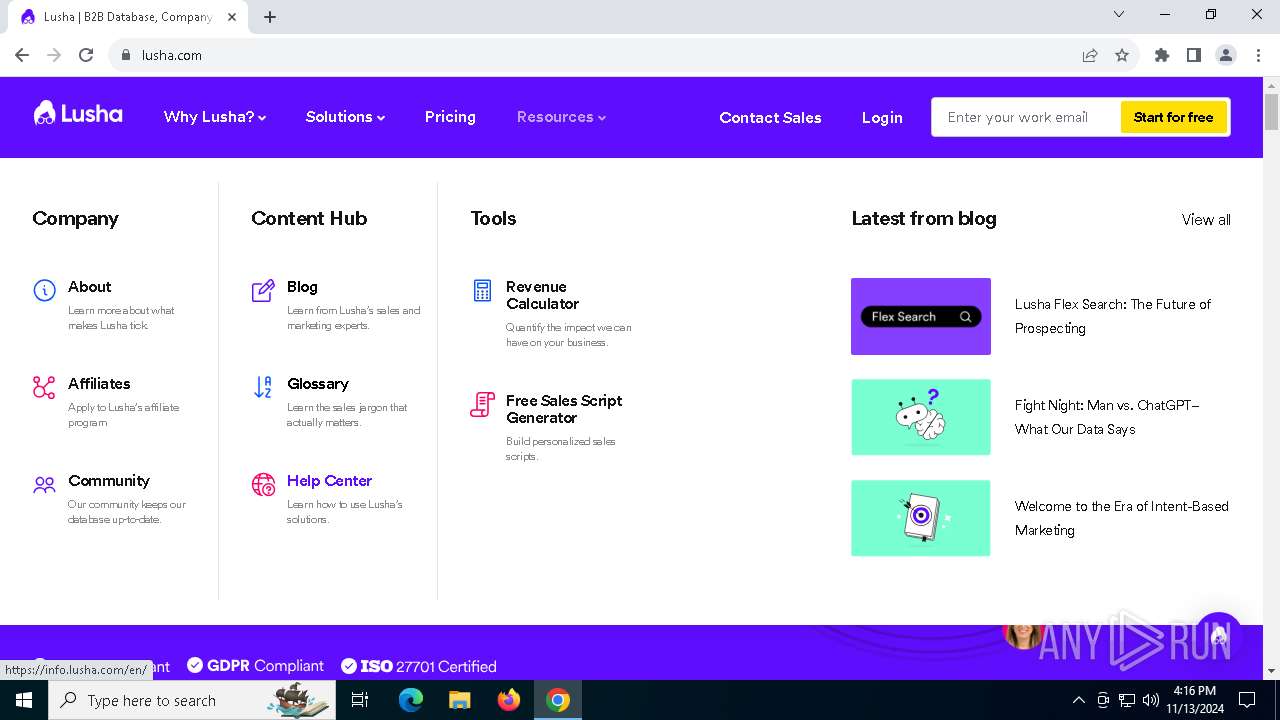The image size is (1280, 720).
Task: Bookmark this tab with star icon
Action: (x=1122, y=55)
